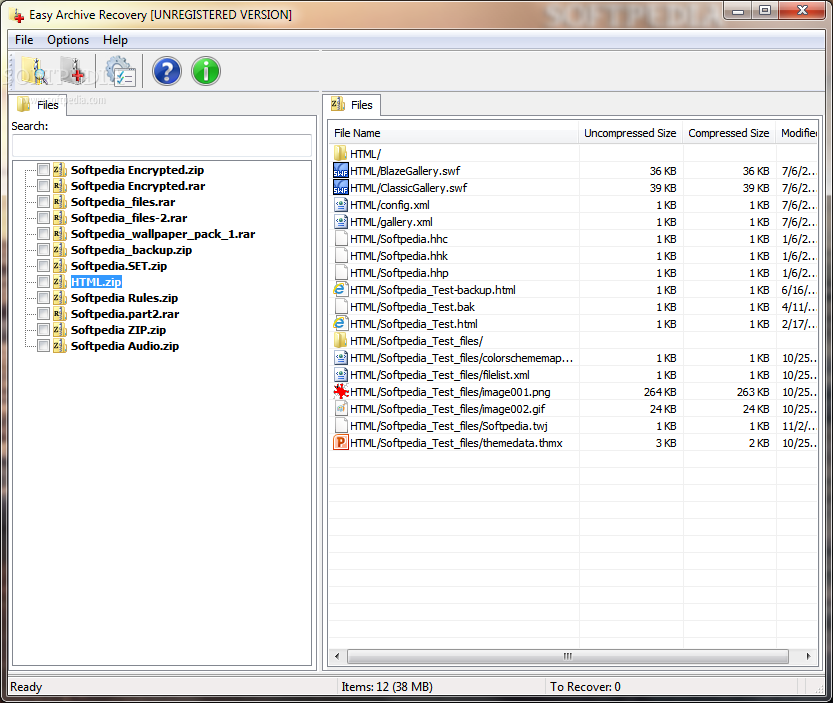Select HTML/Softpedia_Test.bak file name
Image resolution: width=833 pixels, height=703 pixels.
coord(412,307)
